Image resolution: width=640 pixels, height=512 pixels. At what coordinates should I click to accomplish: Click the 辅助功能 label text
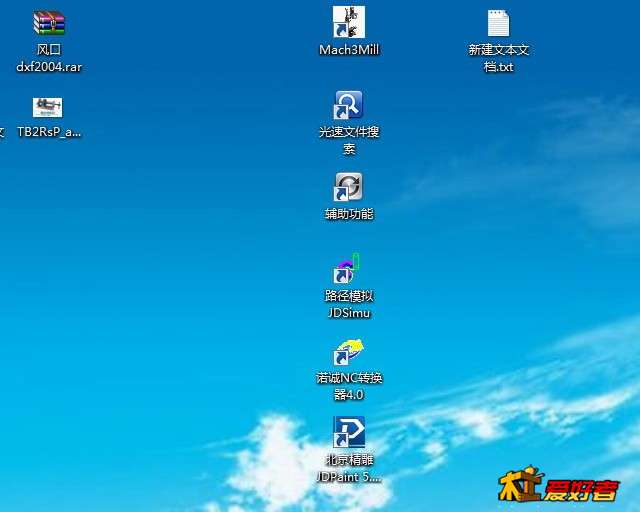pos(349,214)
